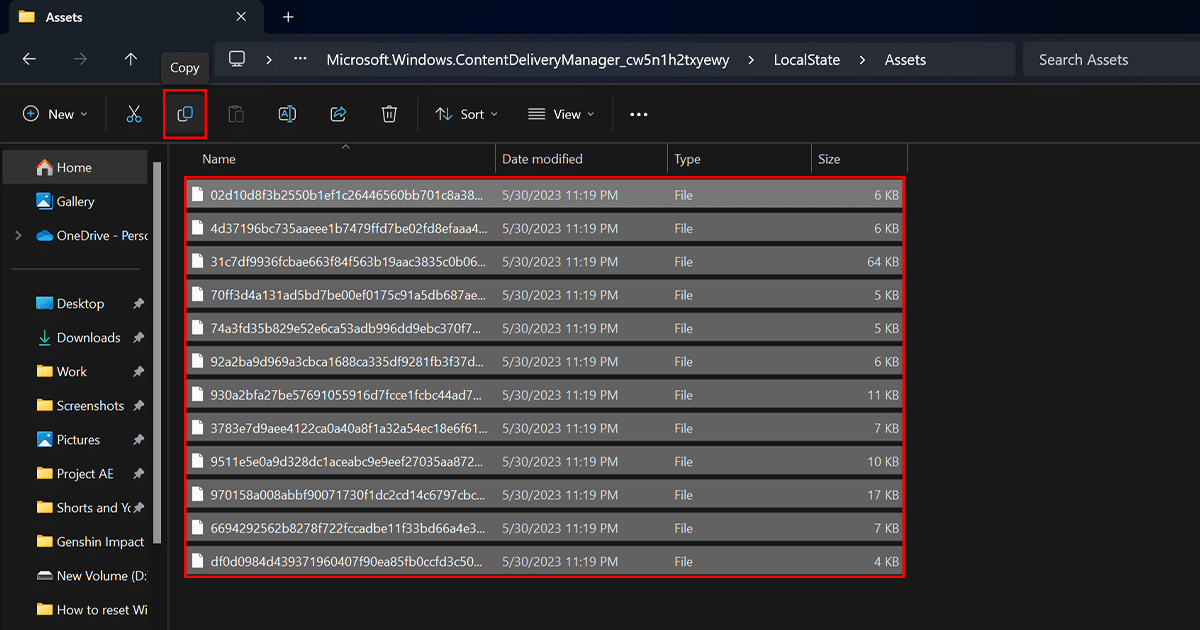
Task: Open a new tab with plus icon
Action: click(x=288, y=17)
